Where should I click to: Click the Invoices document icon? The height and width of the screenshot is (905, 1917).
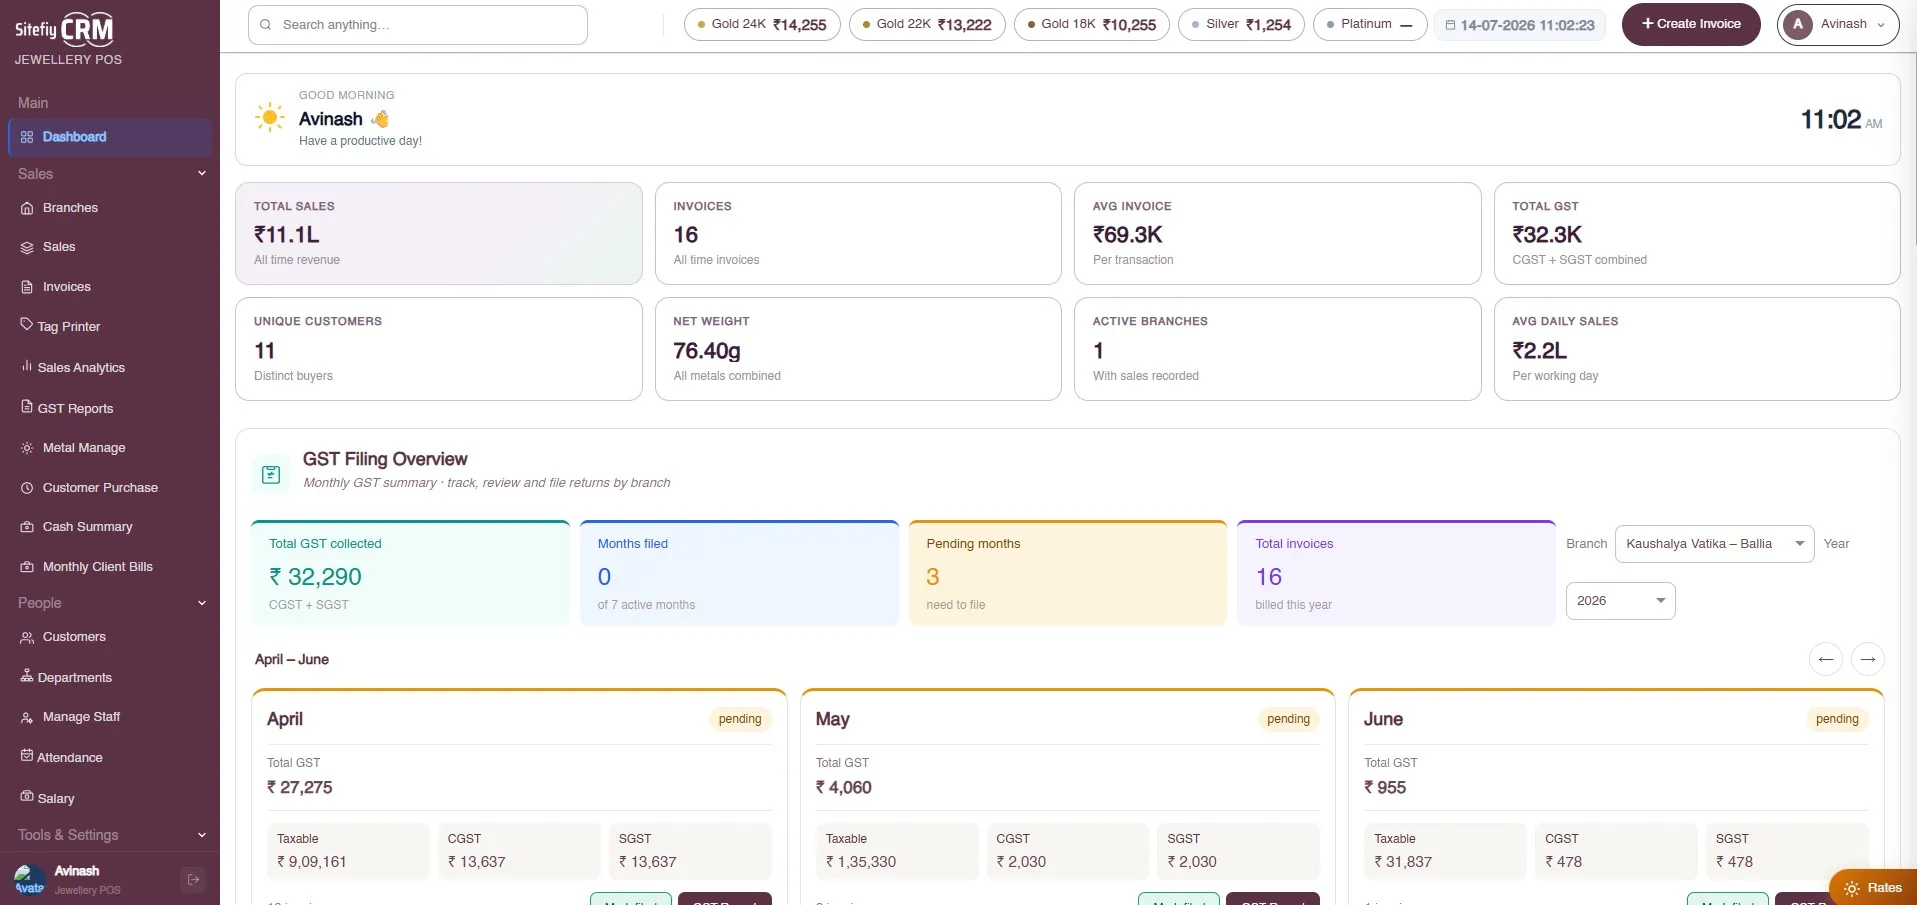pos(27,287)
